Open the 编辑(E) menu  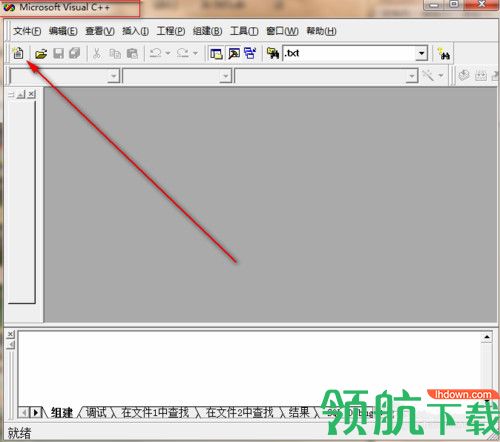(x=63, y=31)
